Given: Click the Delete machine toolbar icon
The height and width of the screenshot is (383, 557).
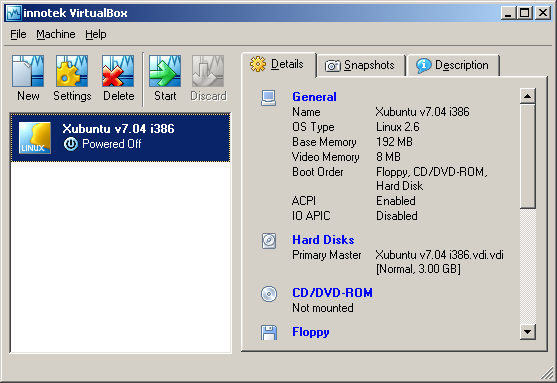Looking at the screenshot, I should tap(118, 71).
